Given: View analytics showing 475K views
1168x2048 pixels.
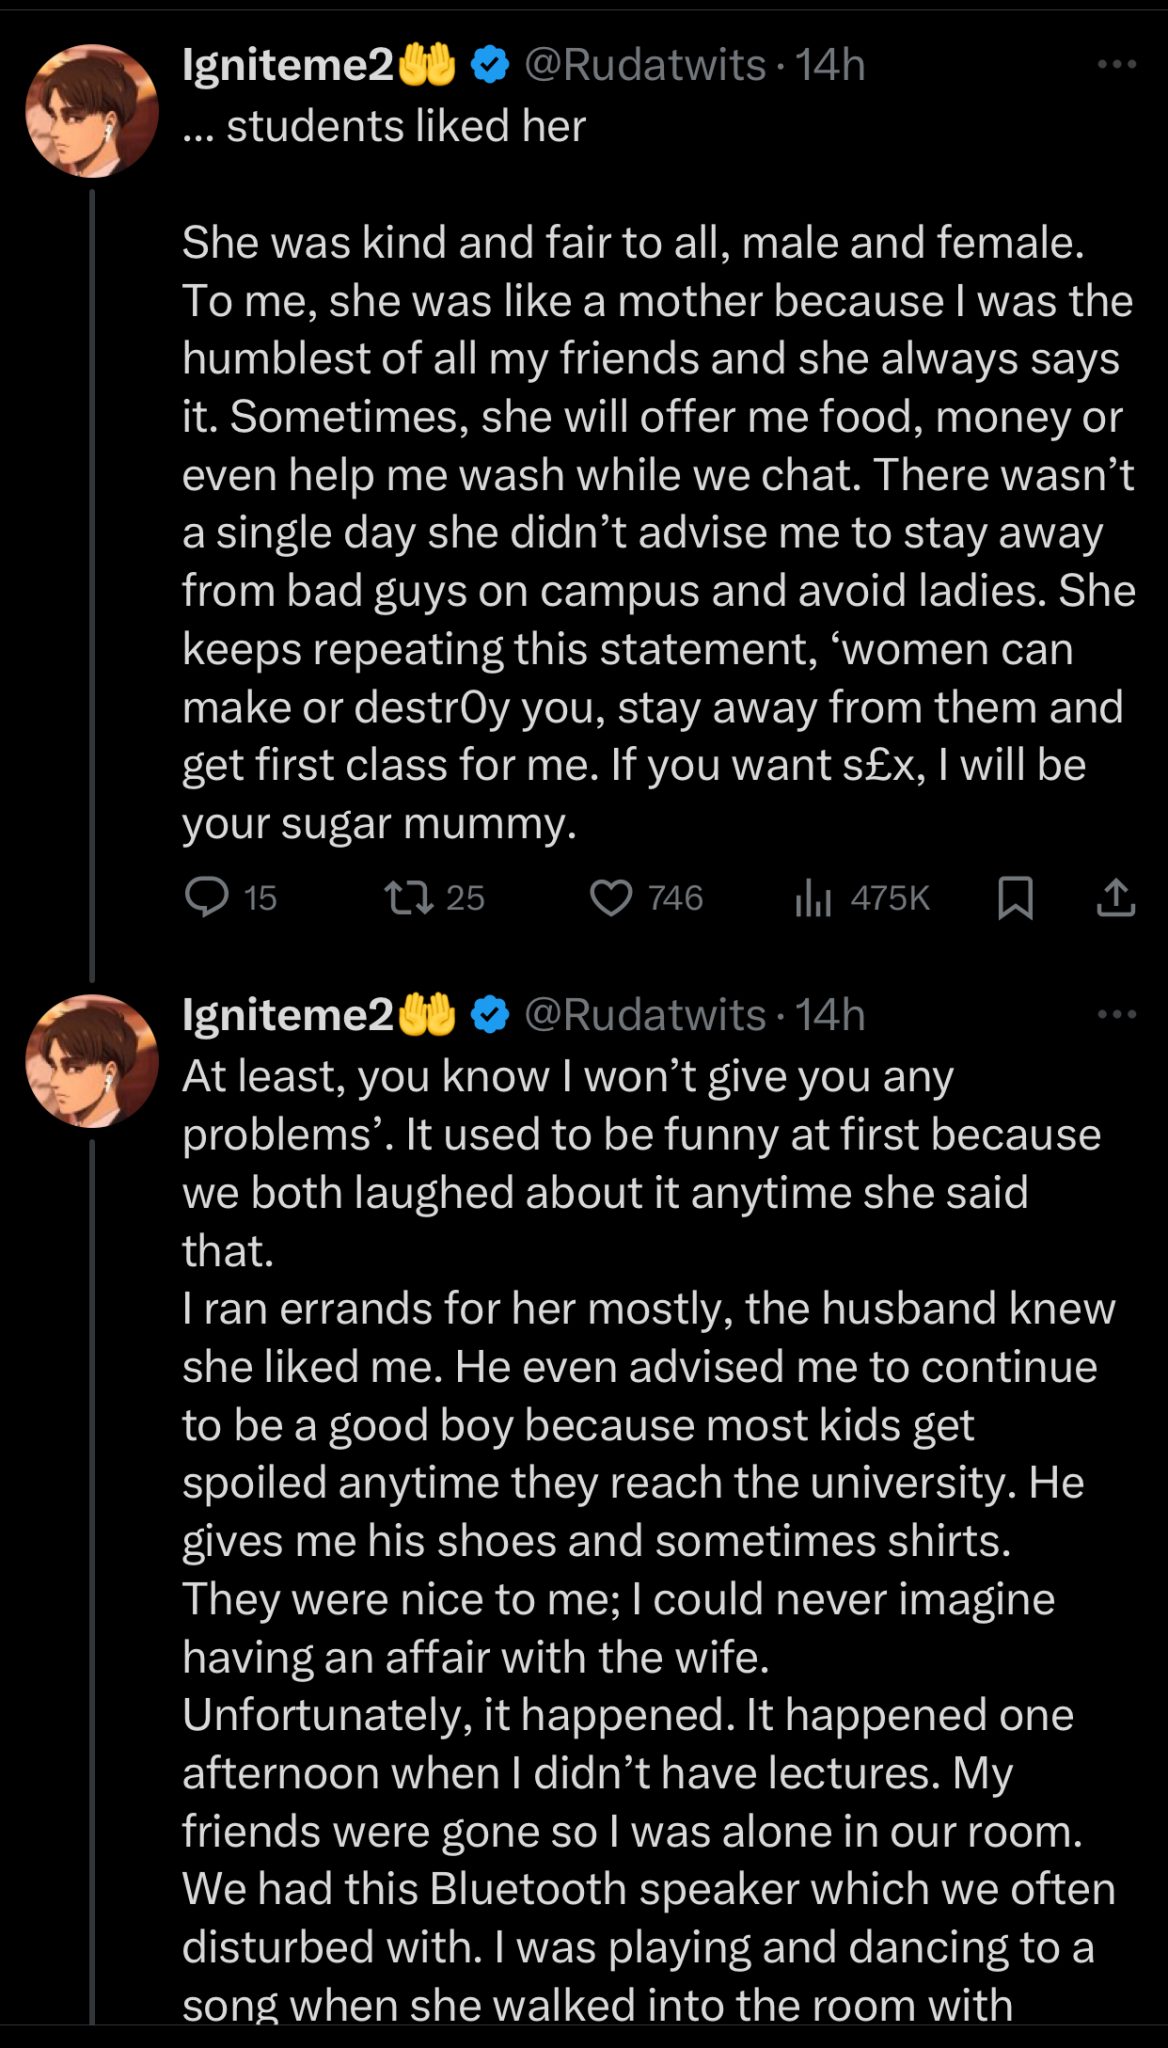Looking at the screenshot, I should pos(813,898).
